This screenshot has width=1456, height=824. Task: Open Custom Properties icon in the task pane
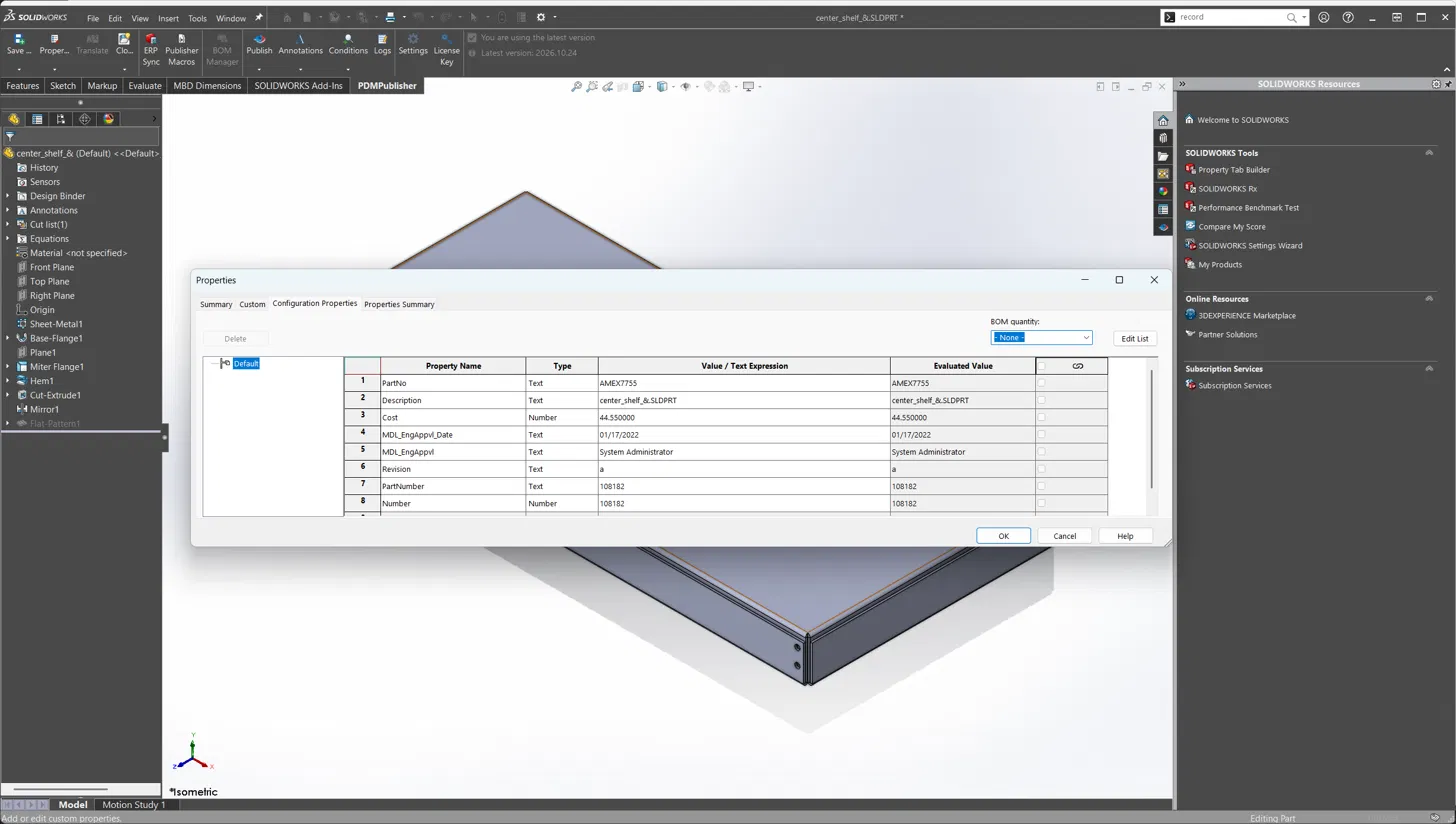click(x=1163, y=209)
